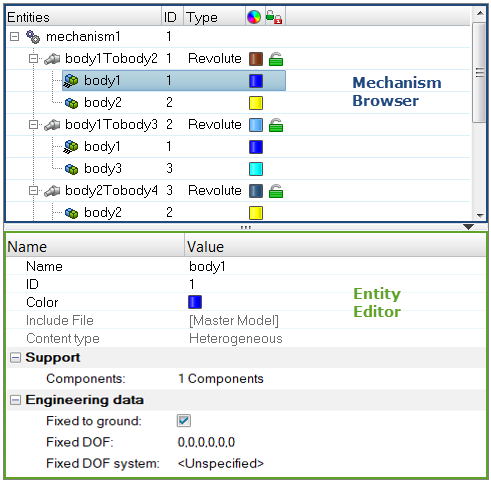This screenshot has width=491, height=482.
Task: Click the body3 cube icon
Action: click(71, 169)
